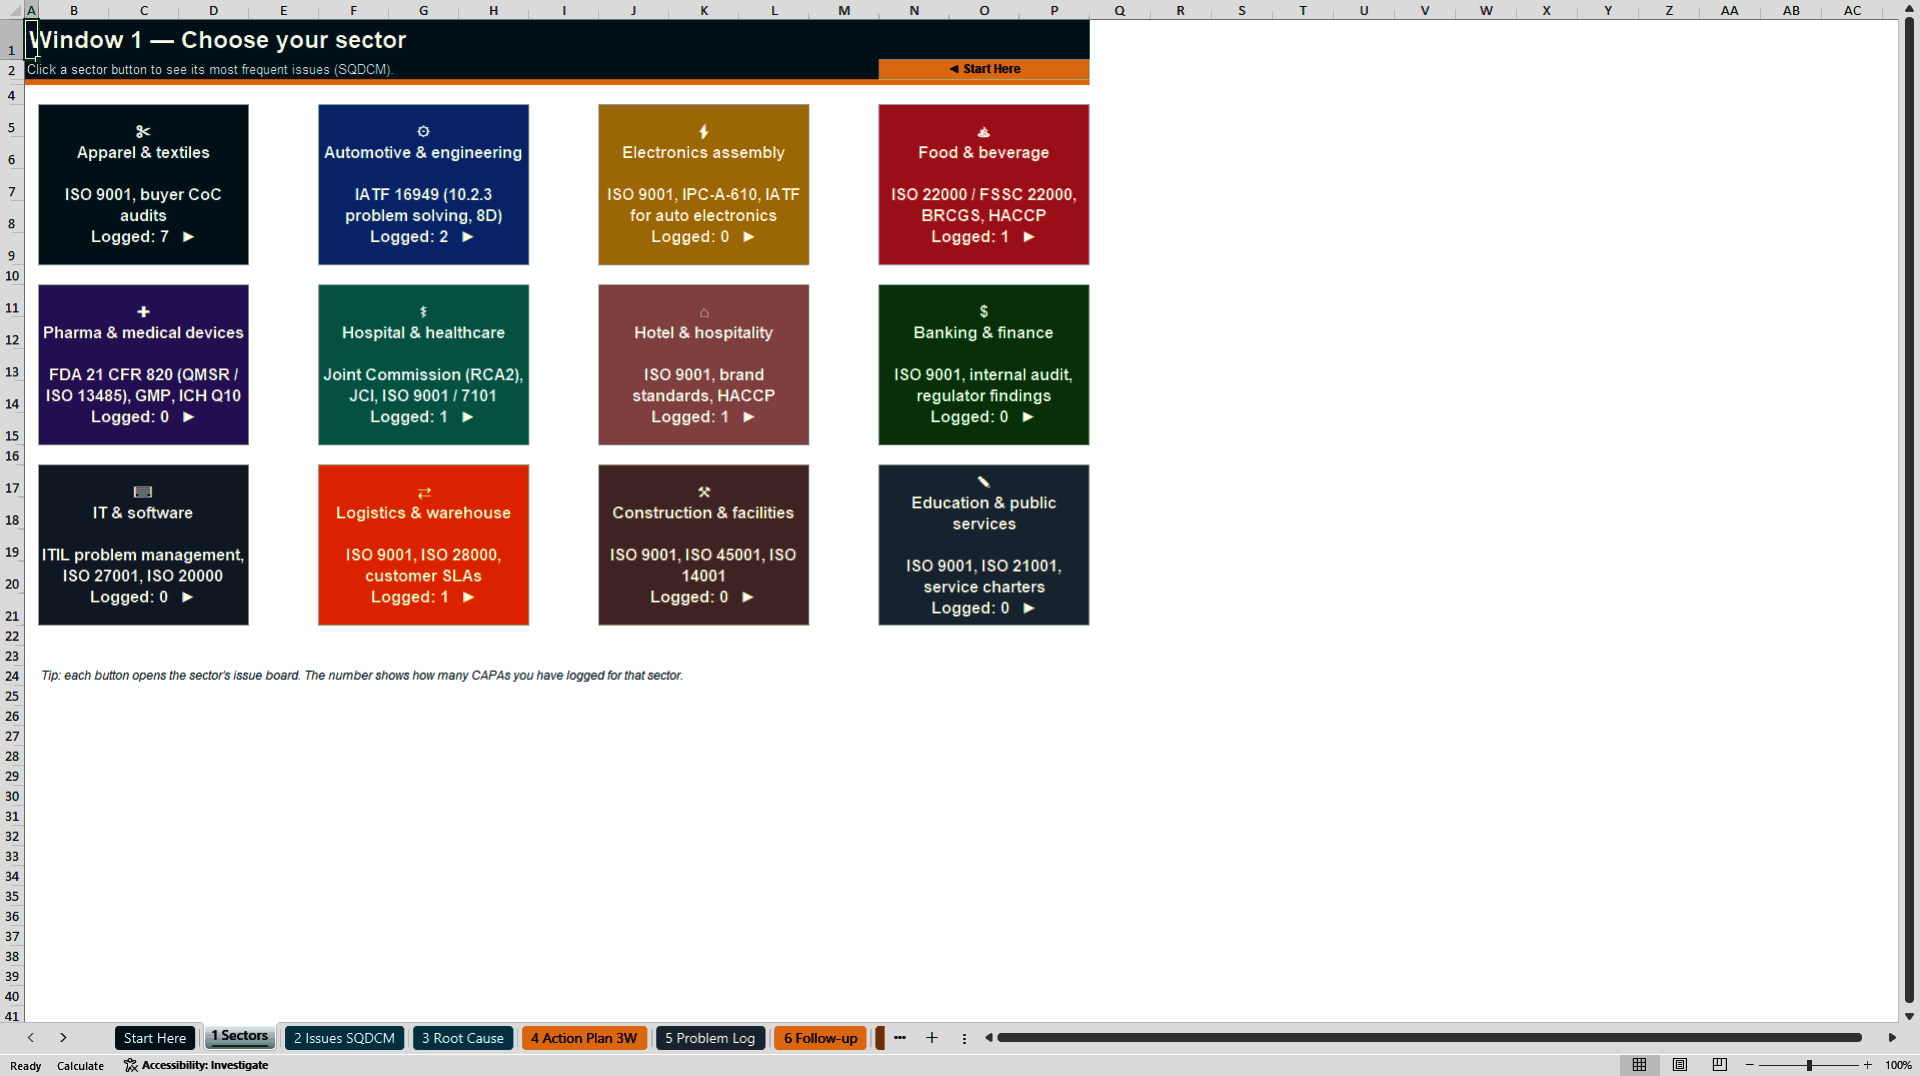Viewport: 1920px width, 1076px height.
Task: Go to the 4 Action Plan 3W tab
Action: 584,1038
